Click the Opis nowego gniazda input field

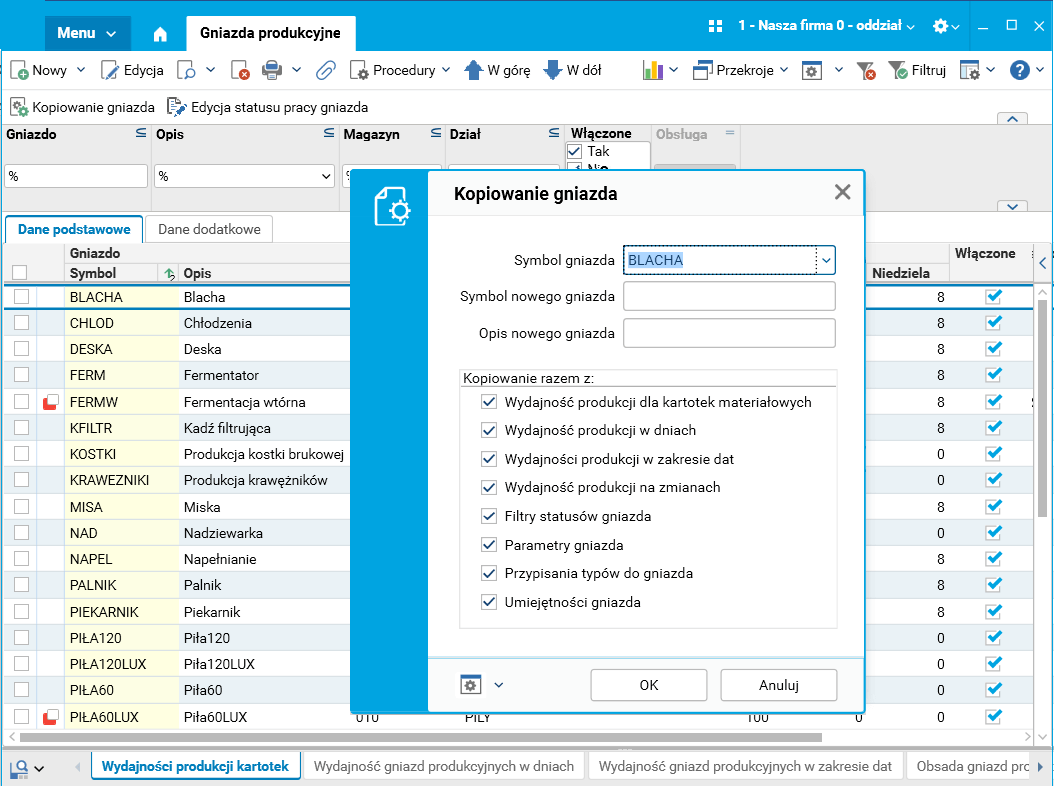[x=729, y=333]
